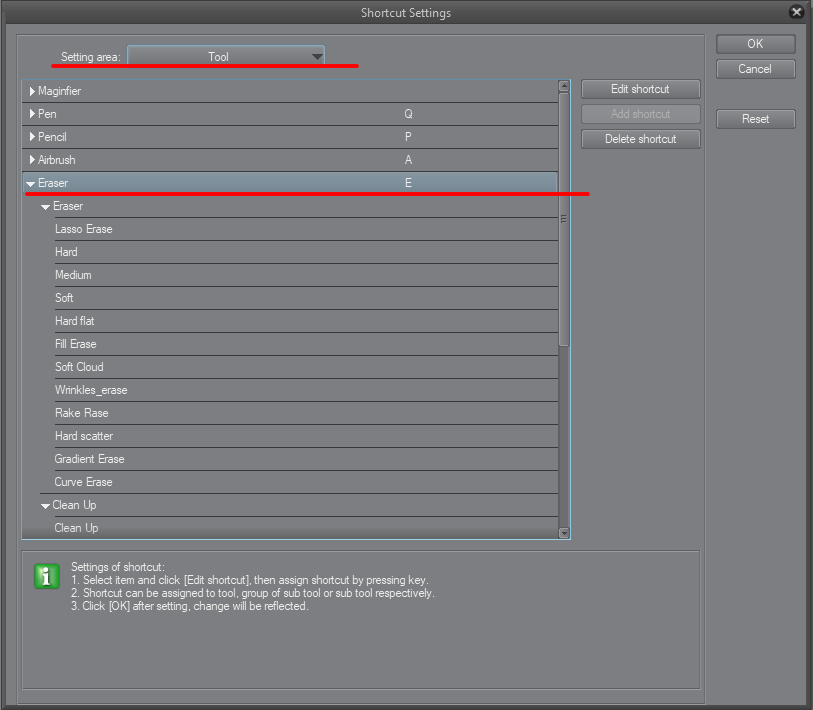This screenshot has height=710, width=813.
Task: Expand the Pencil tool group
Action: (32, 137)
